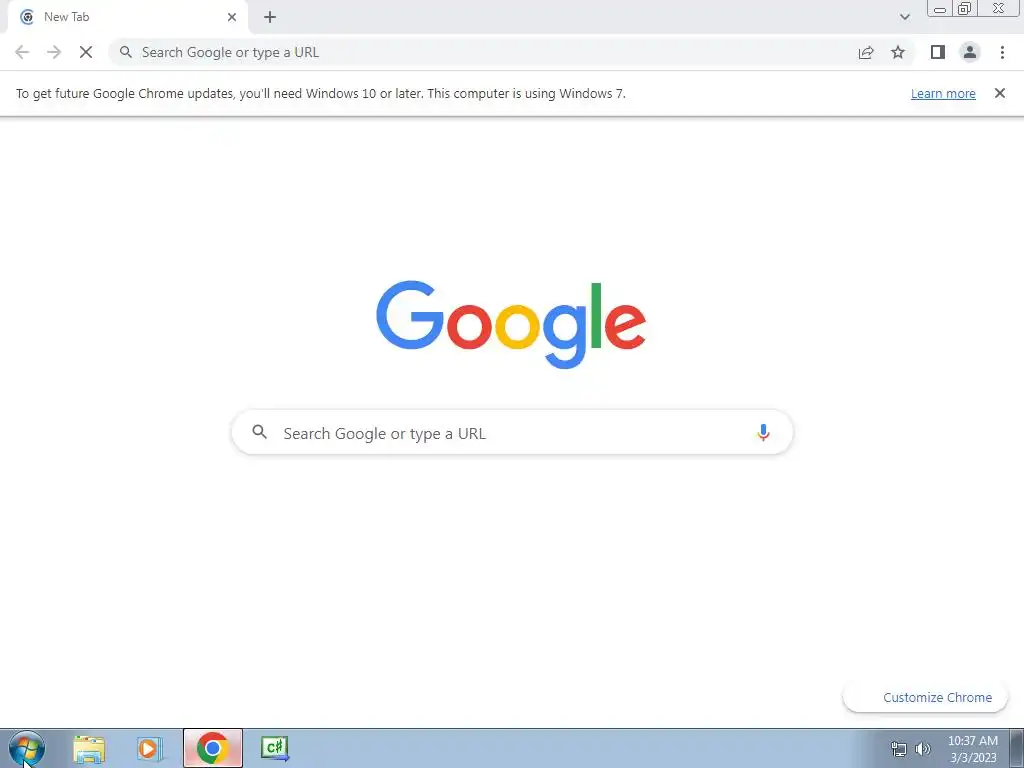Screen dimensions: 1024x768
Task: Bookmark this tab with the star icon
Action: click(898, 52)
